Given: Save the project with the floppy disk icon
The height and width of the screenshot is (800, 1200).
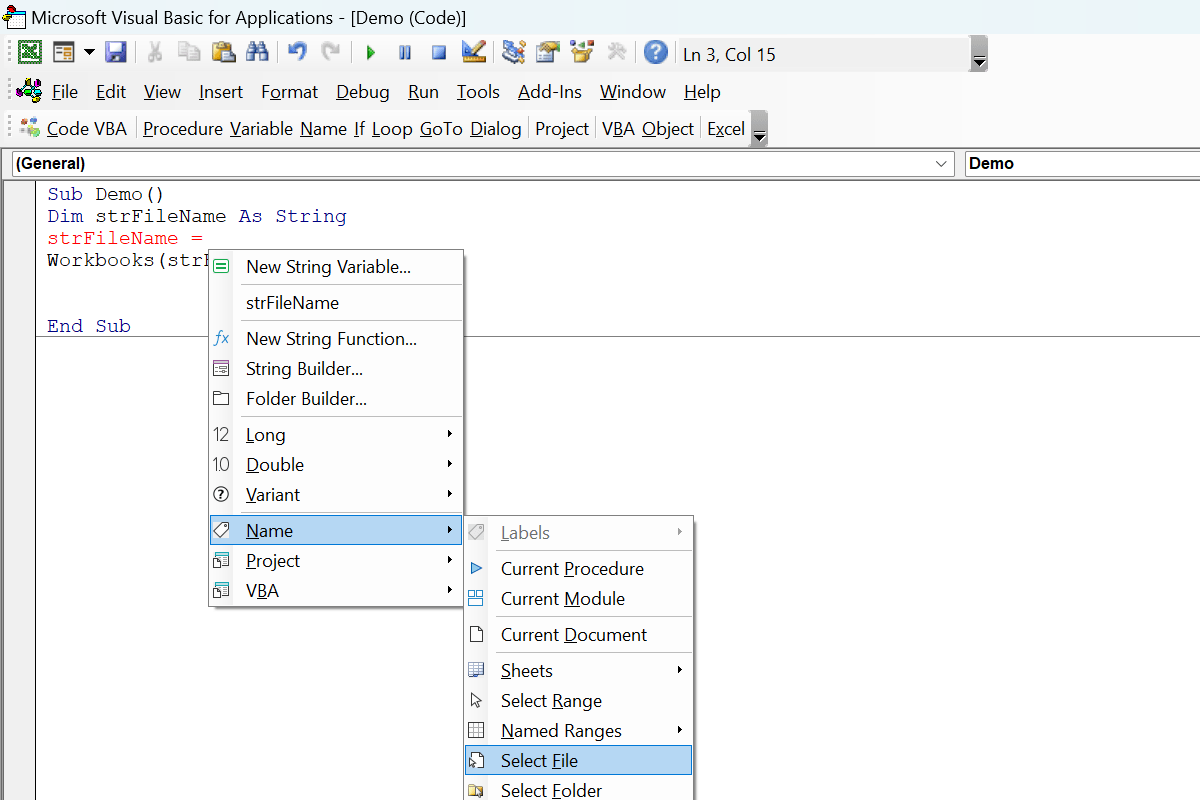Looking at the screenshot, I should tap(116, 53).
